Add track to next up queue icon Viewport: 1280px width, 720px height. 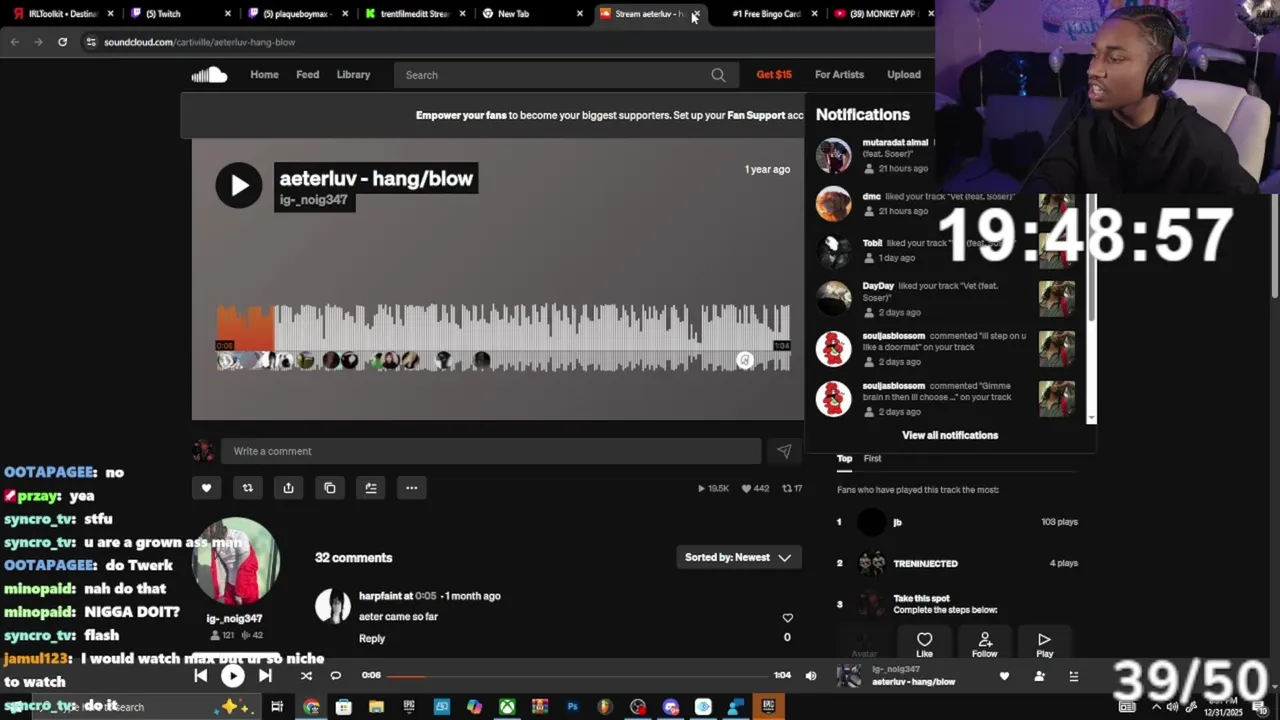pos(371,488)
